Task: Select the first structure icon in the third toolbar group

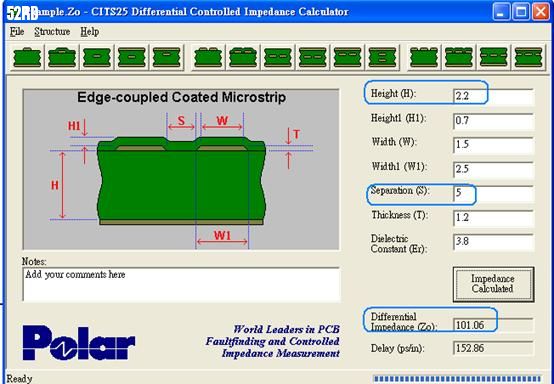Action: click(424, 57)
